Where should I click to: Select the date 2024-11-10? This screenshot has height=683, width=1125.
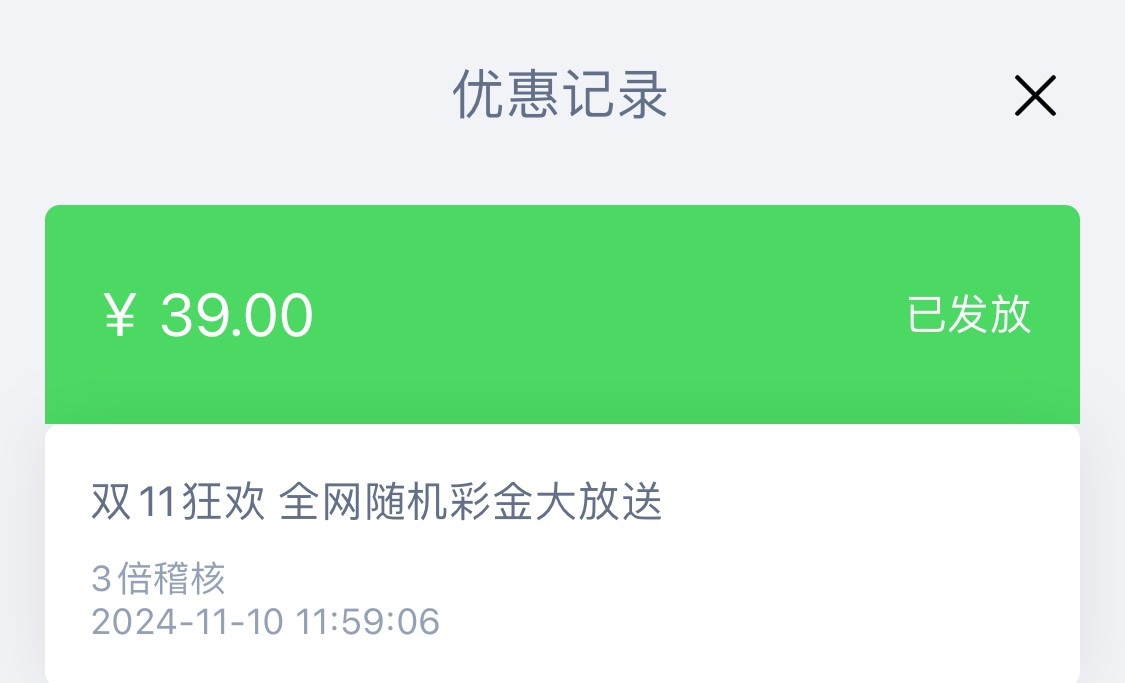(188, 621)
